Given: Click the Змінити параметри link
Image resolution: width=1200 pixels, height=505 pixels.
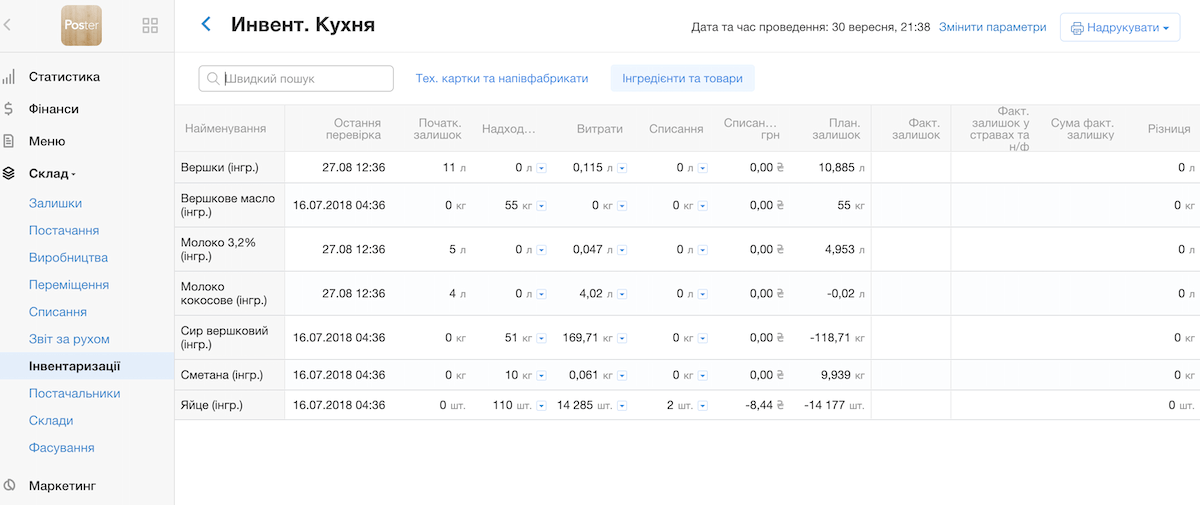Looking at the screenshot, I should pyautogui.click(x=992, y=27).
